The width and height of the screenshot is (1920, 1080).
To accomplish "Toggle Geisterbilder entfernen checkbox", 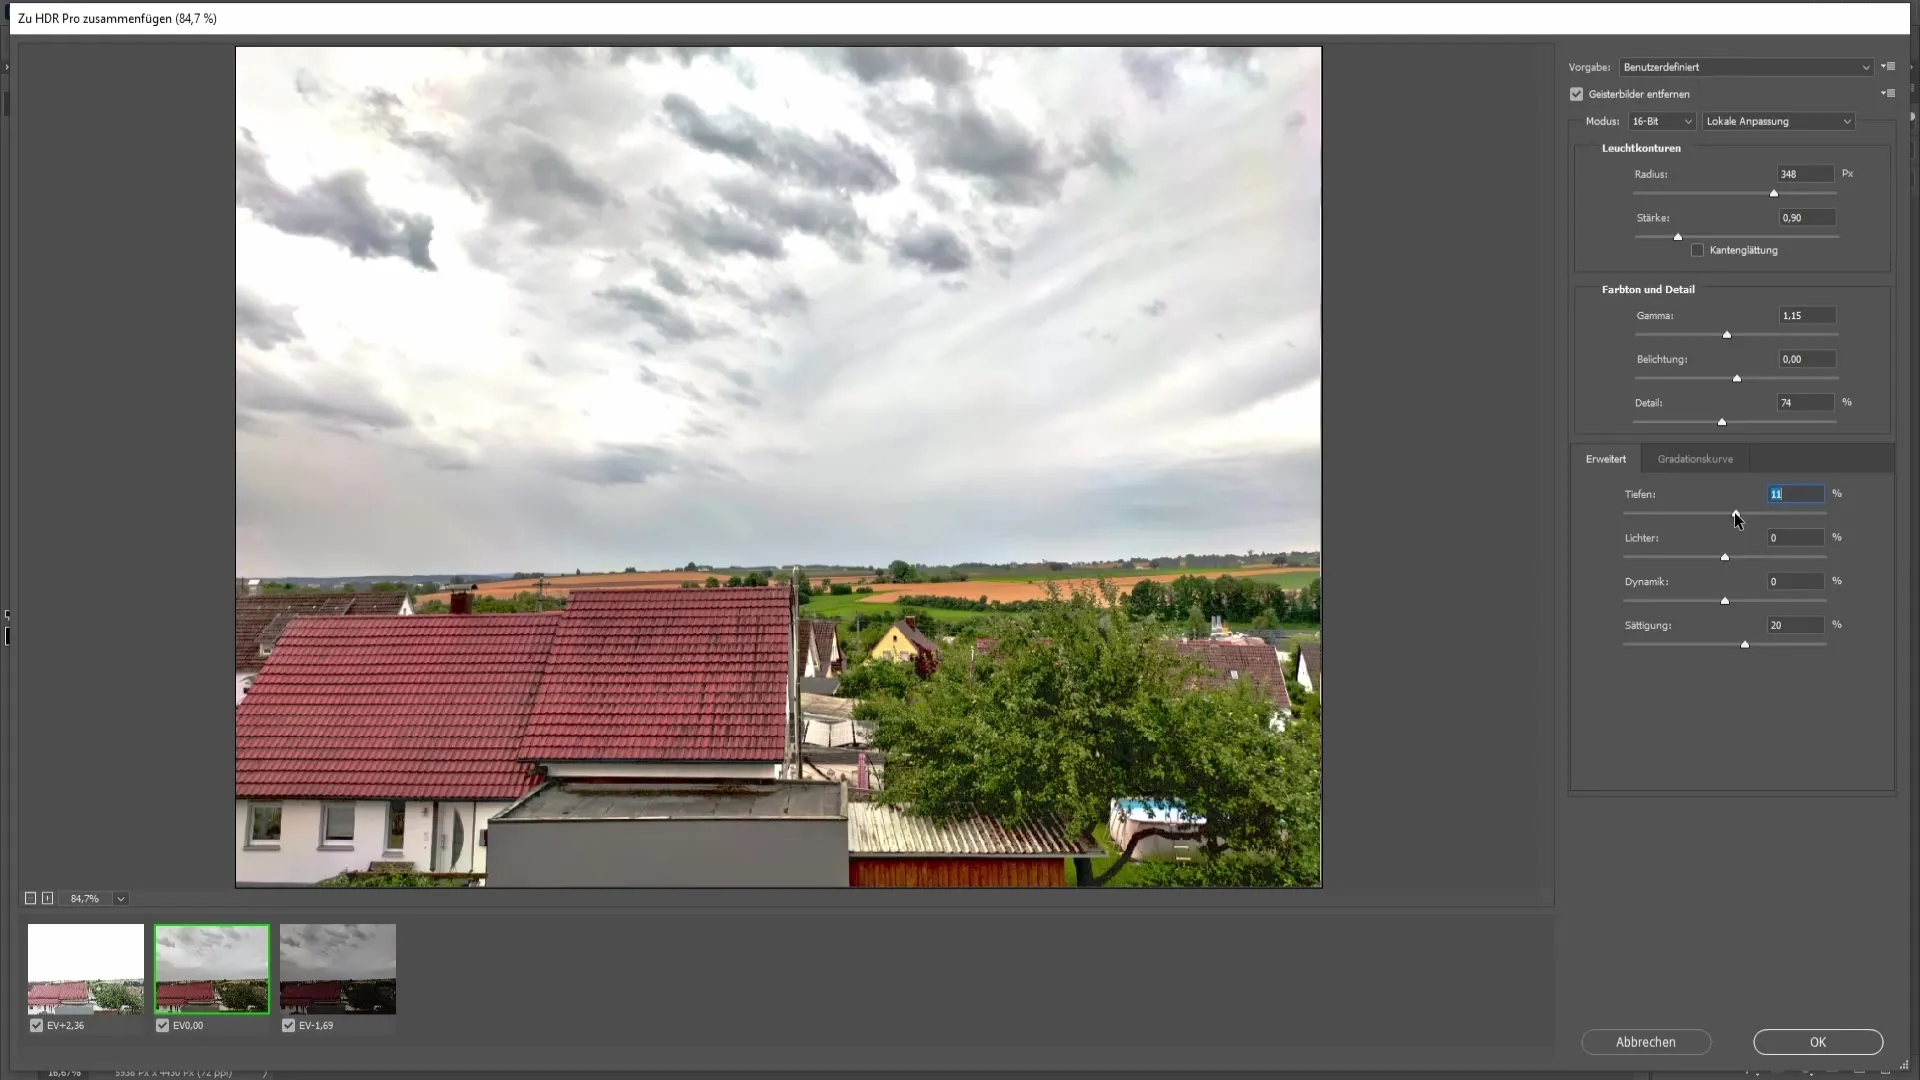I will click(x=1577, y=92).
